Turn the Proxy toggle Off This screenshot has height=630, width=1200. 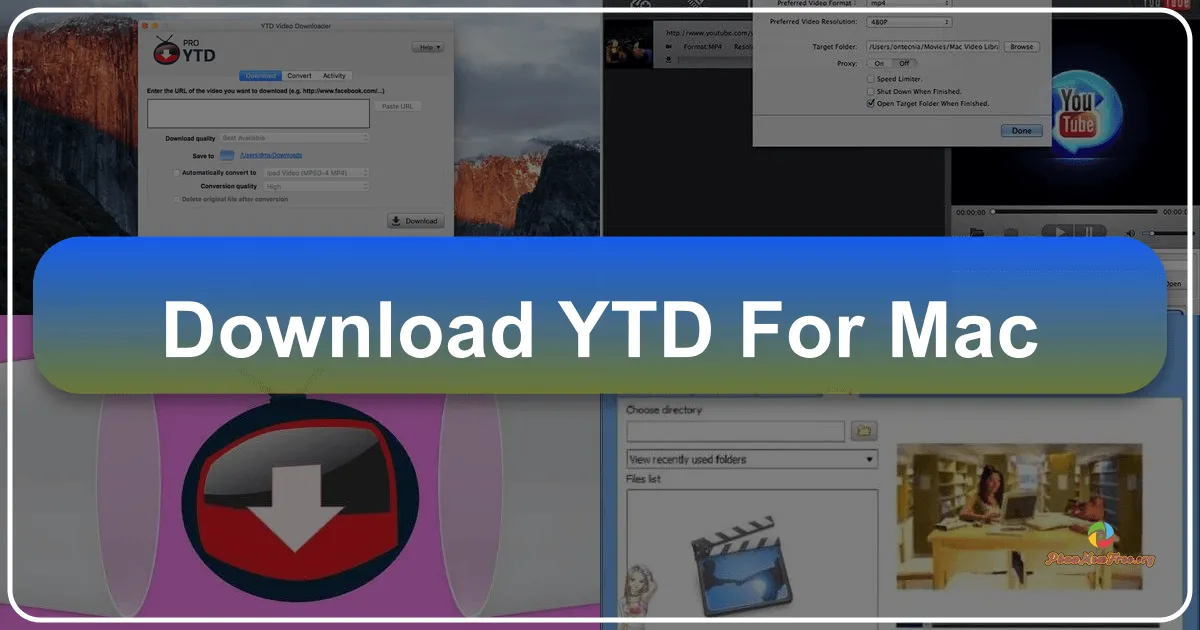[x=905, y=63]
